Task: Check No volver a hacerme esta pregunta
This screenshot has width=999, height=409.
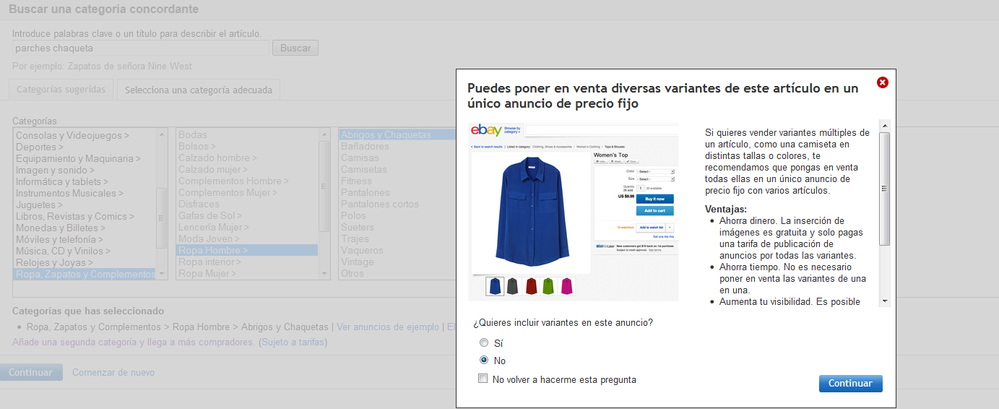Action: (485, 379)
